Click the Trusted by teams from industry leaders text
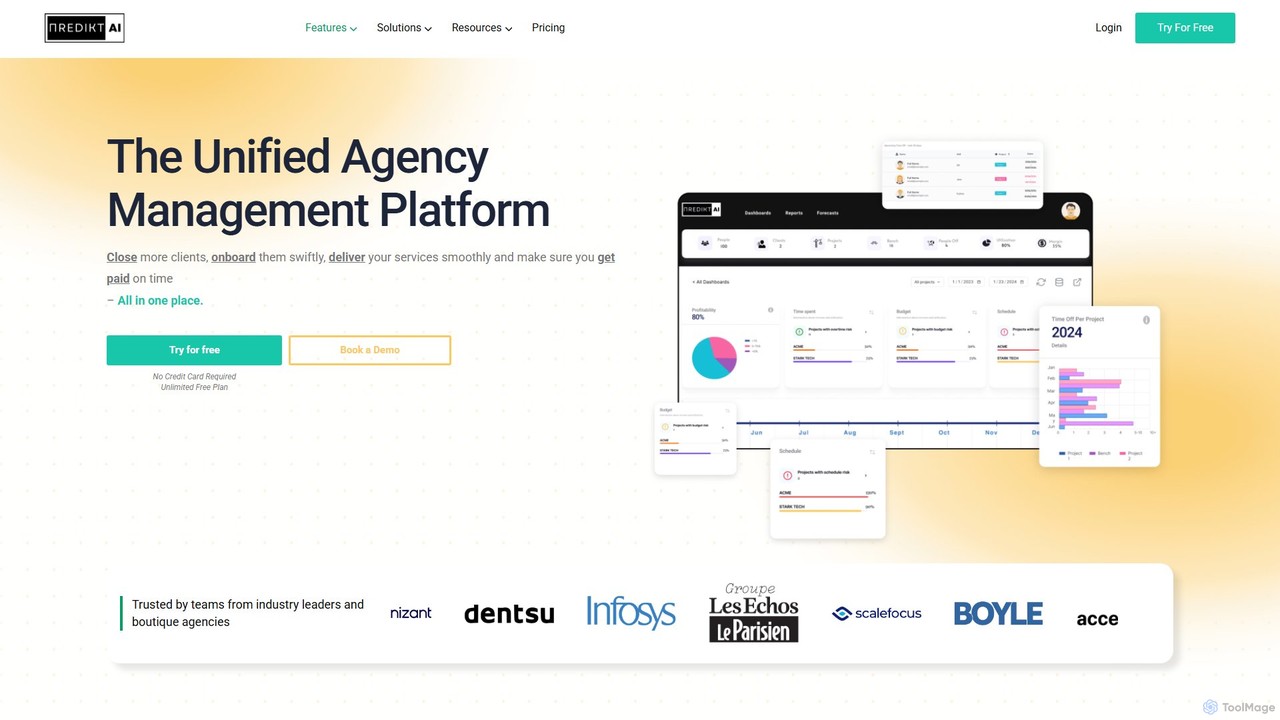This screenshot has width=1280, height=720. point(248,613)
